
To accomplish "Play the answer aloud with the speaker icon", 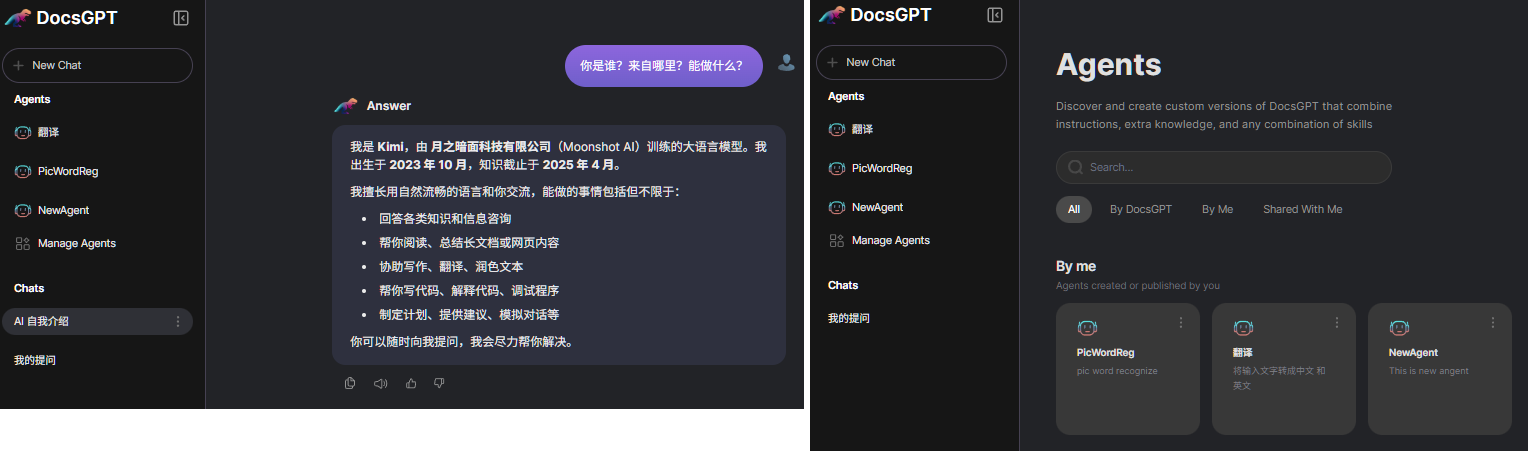I will [380, 383].
